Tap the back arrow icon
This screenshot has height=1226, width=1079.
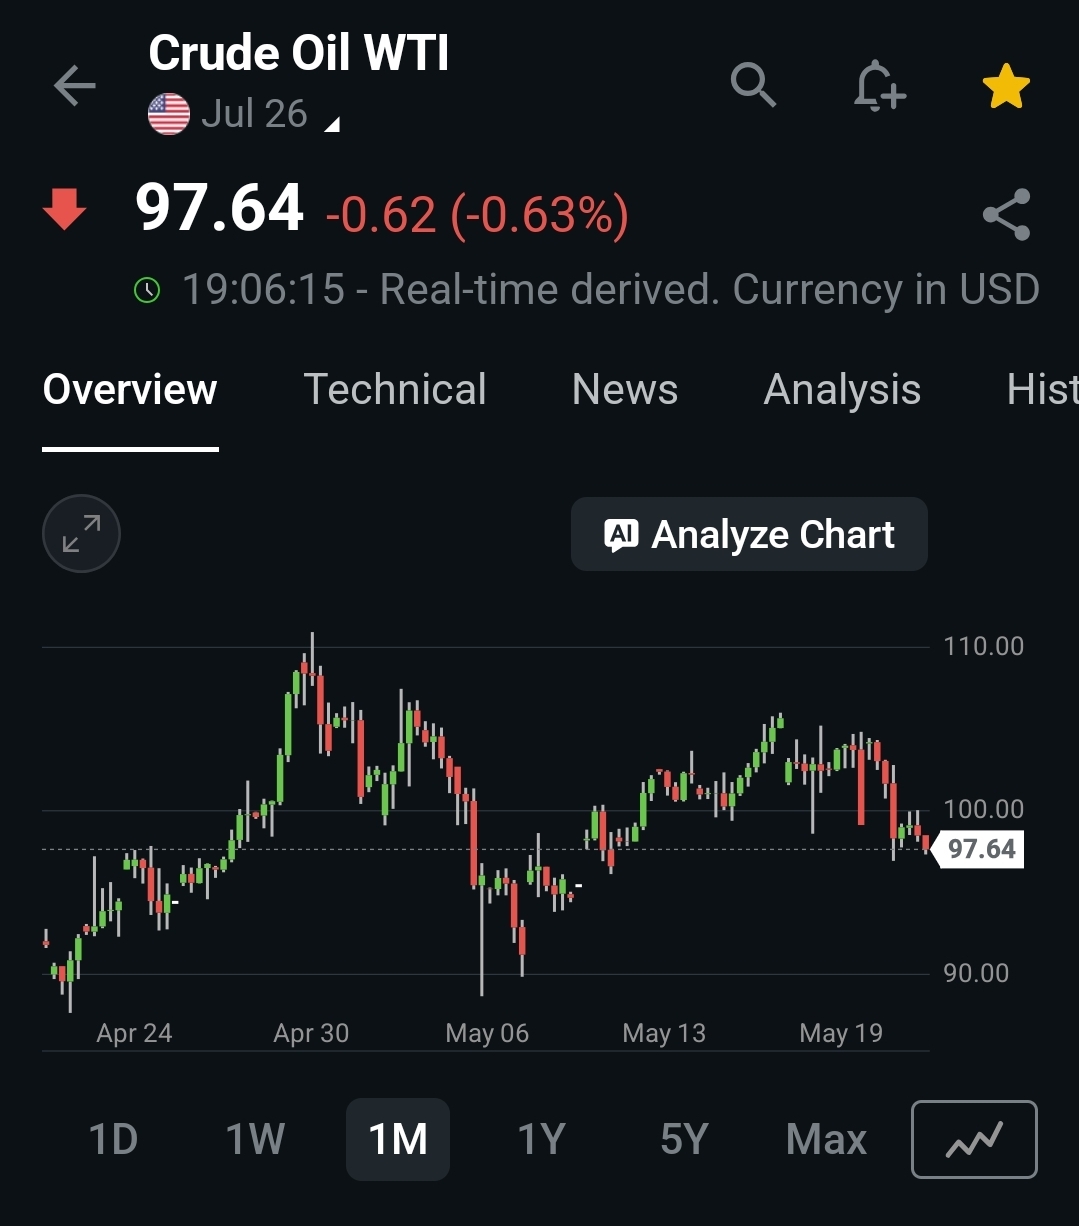click(75, 86)
